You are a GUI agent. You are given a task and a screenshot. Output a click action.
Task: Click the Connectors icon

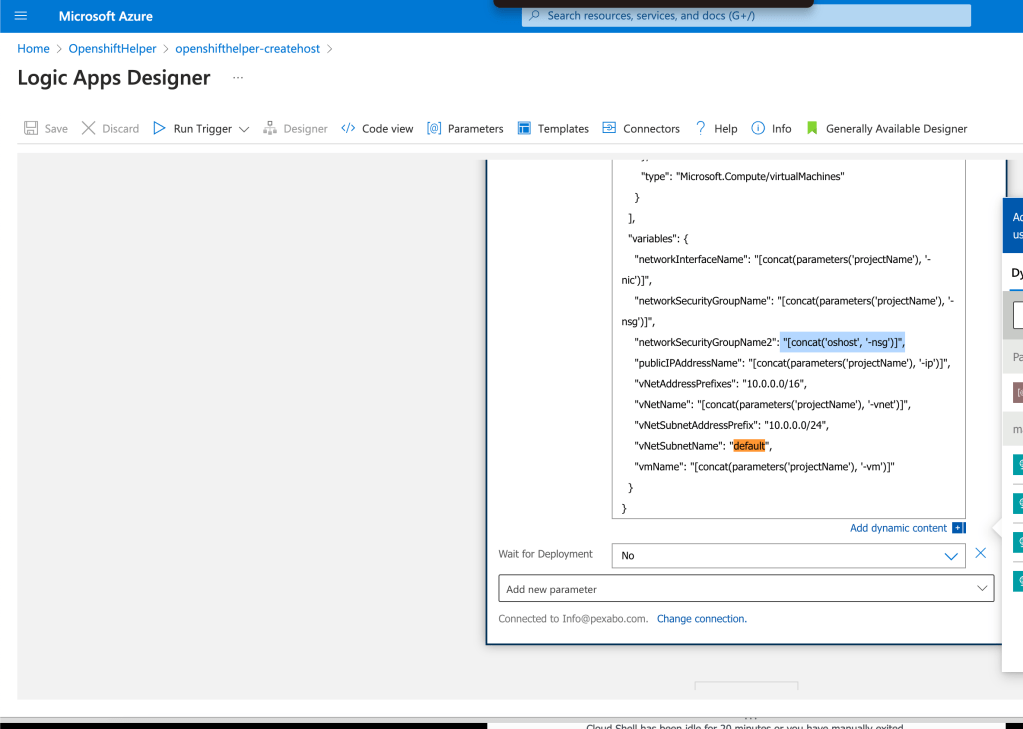click(609, 128)
